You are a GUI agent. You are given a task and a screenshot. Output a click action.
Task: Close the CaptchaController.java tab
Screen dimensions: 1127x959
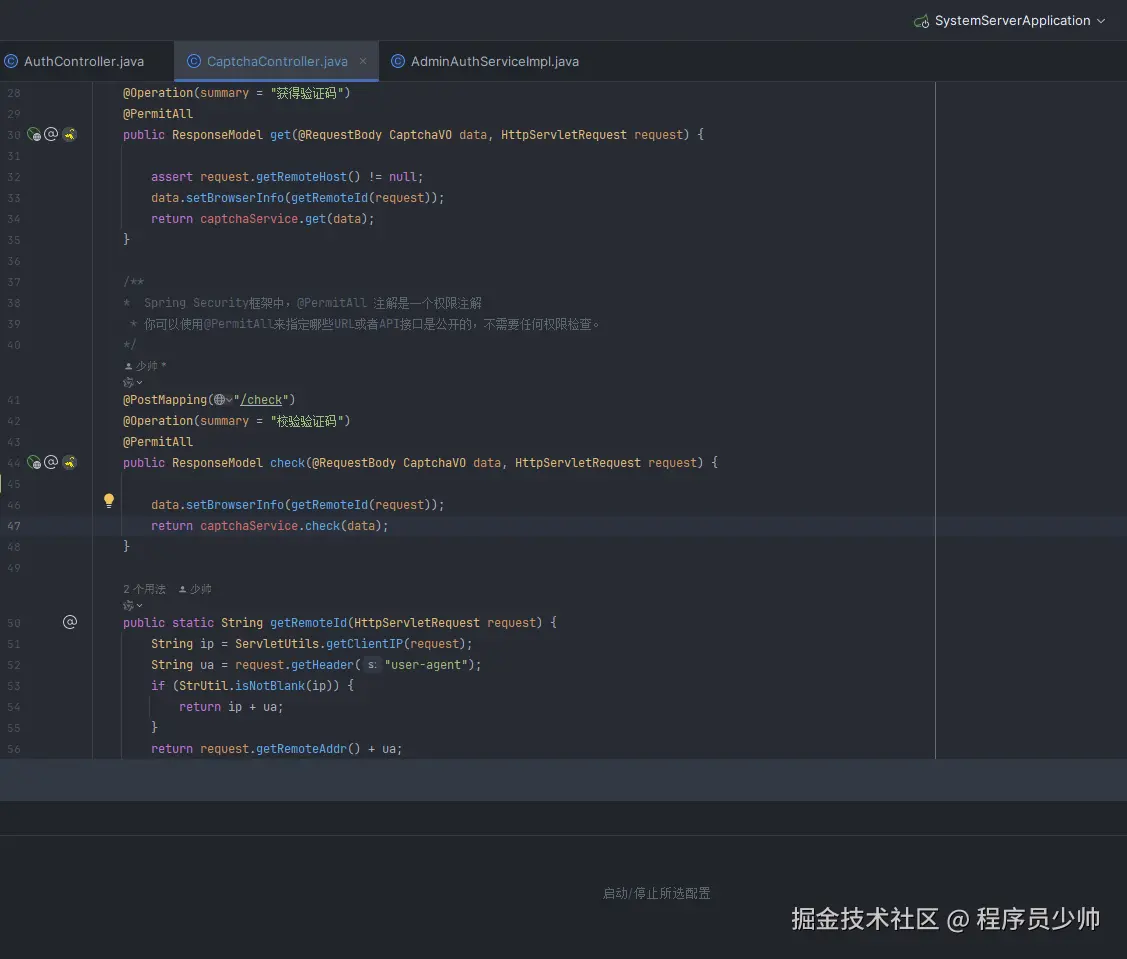pos(363,61)
